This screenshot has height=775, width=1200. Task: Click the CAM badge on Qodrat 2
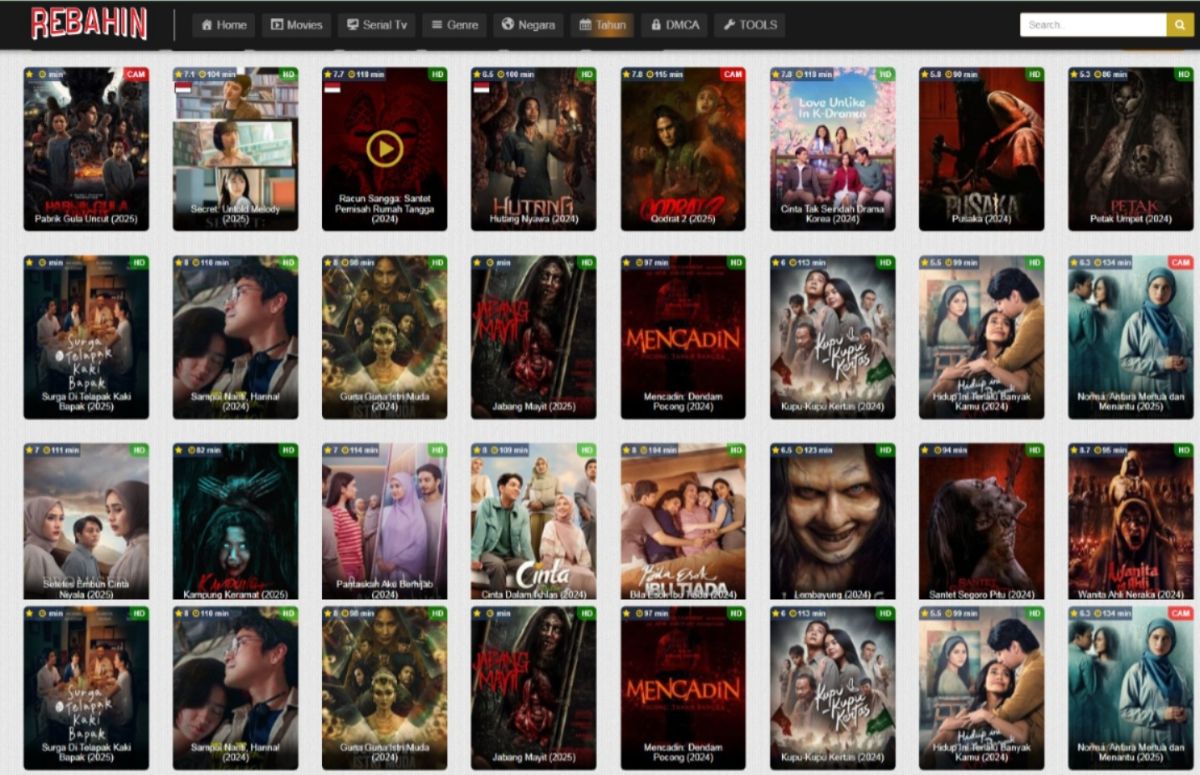click(733, 74)
